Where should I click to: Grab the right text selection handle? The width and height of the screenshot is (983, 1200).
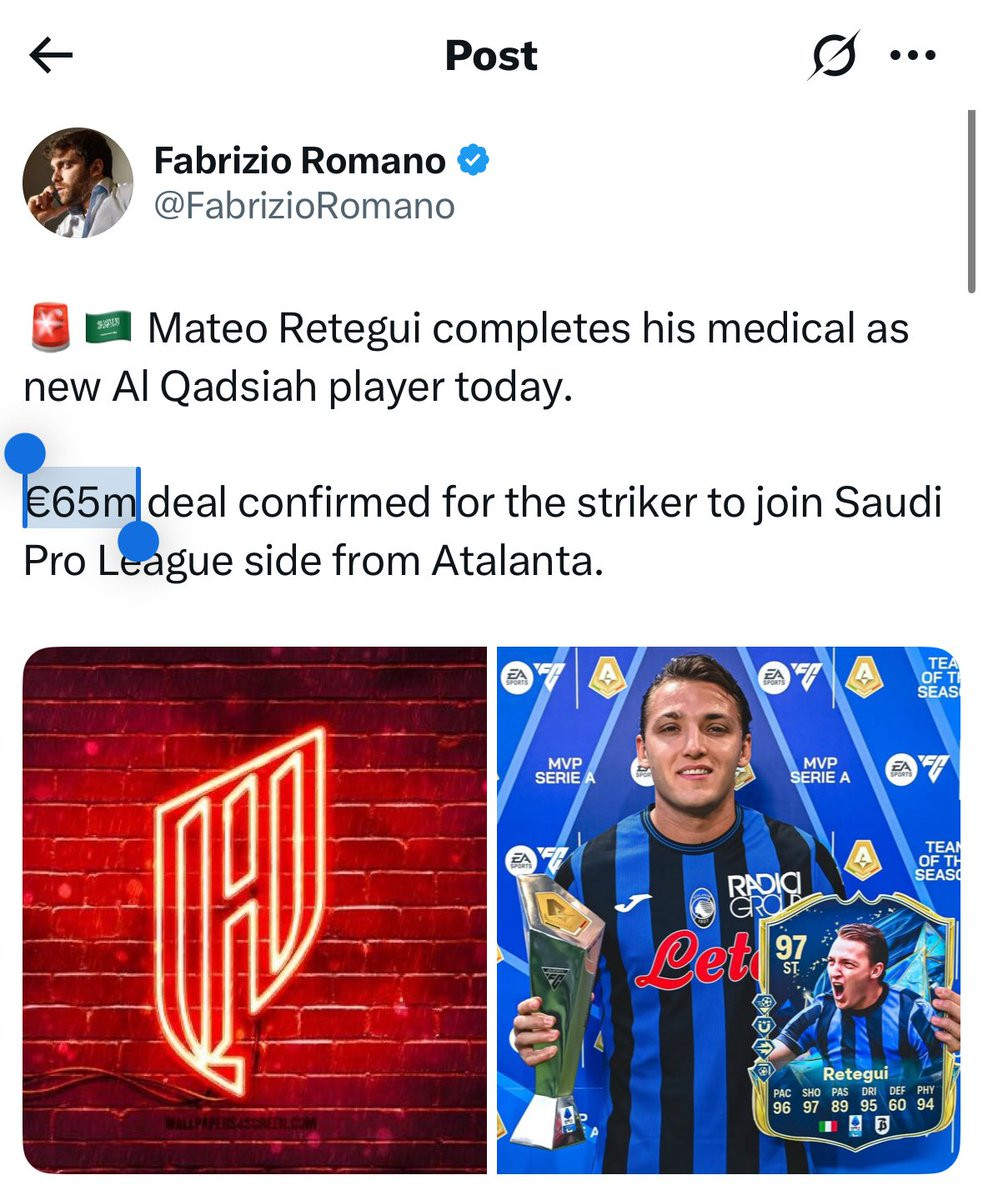pyautogui.click(x=138, y=541)
